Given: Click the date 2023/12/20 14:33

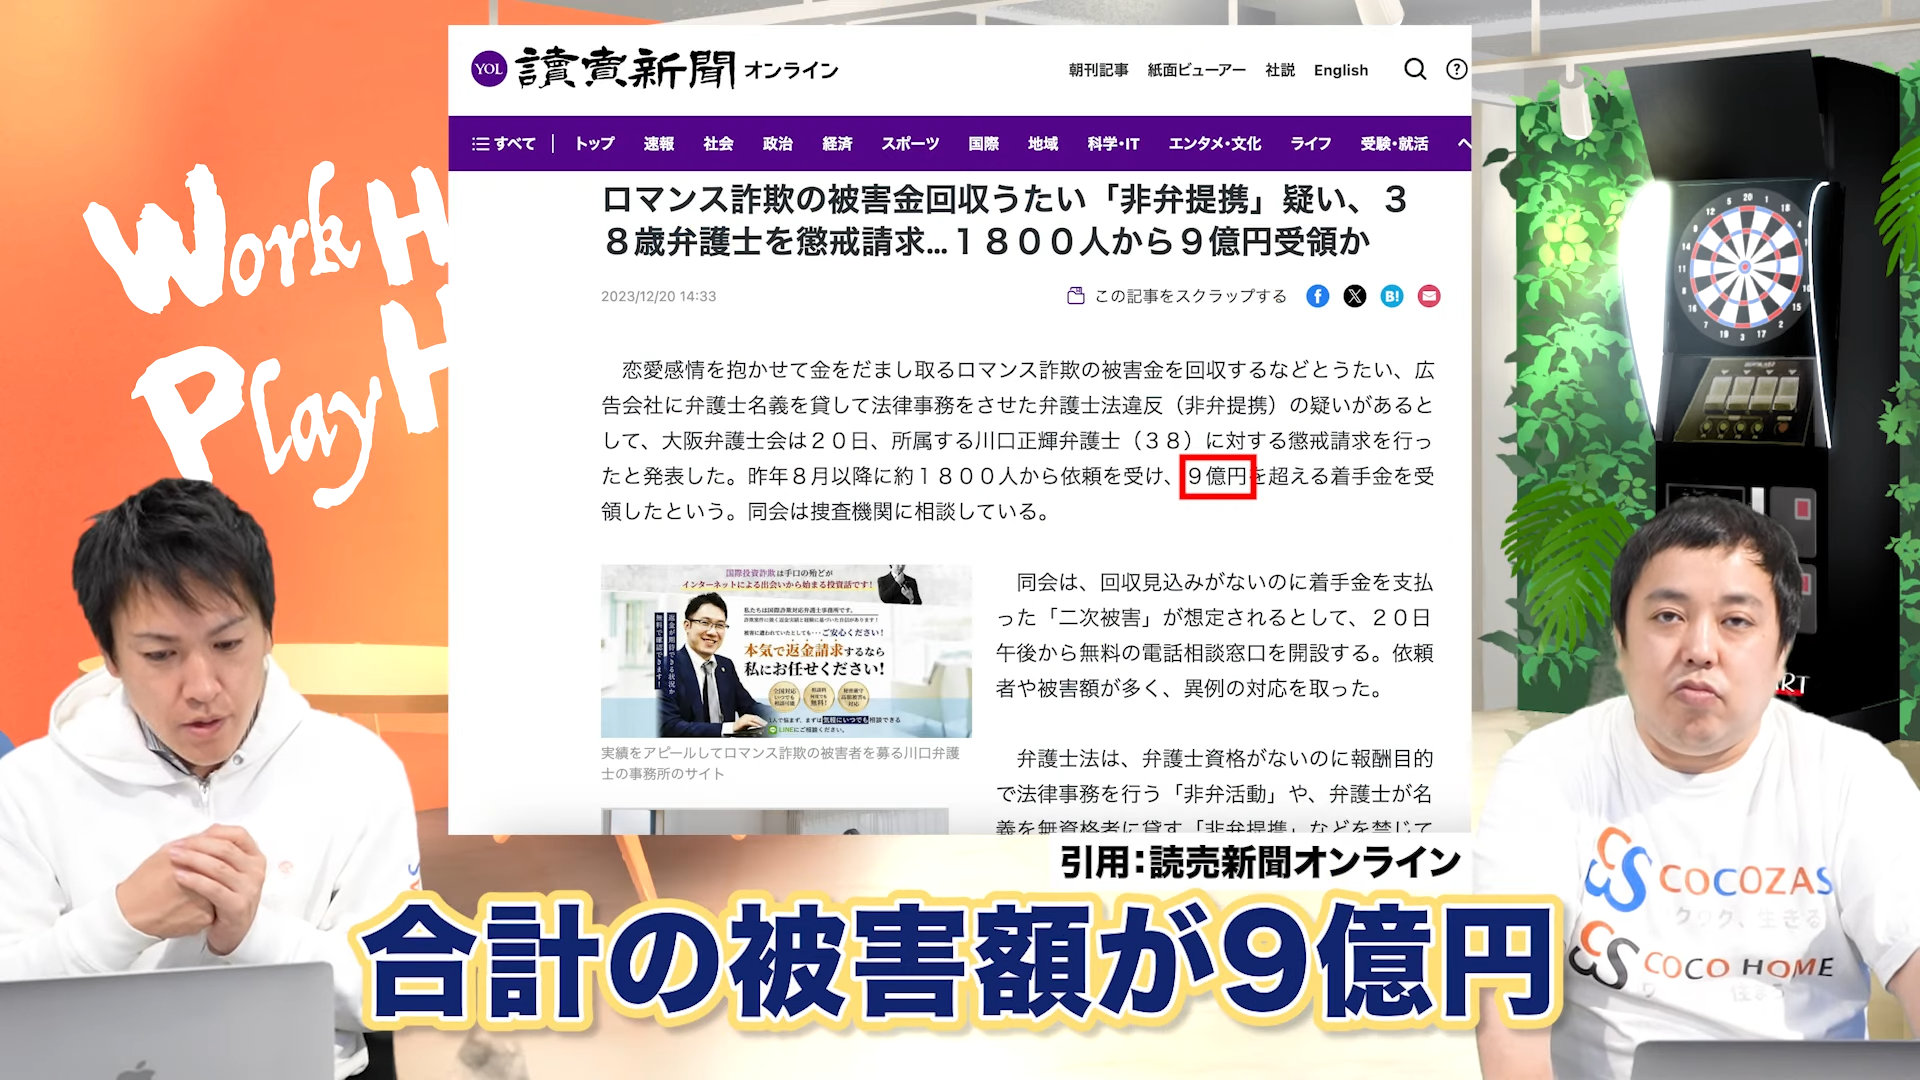Looking at the screenshot, I should click(658, 296).
